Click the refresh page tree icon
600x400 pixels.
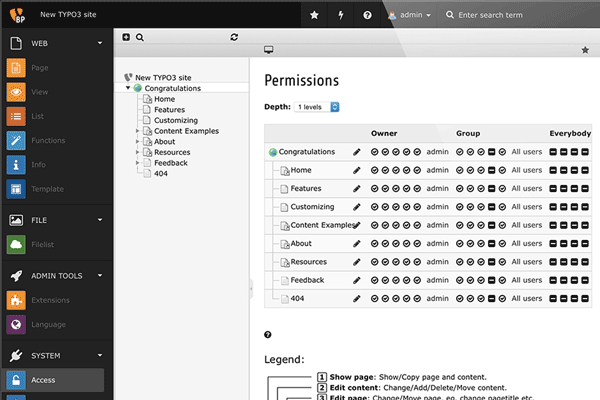coord(234,37)
